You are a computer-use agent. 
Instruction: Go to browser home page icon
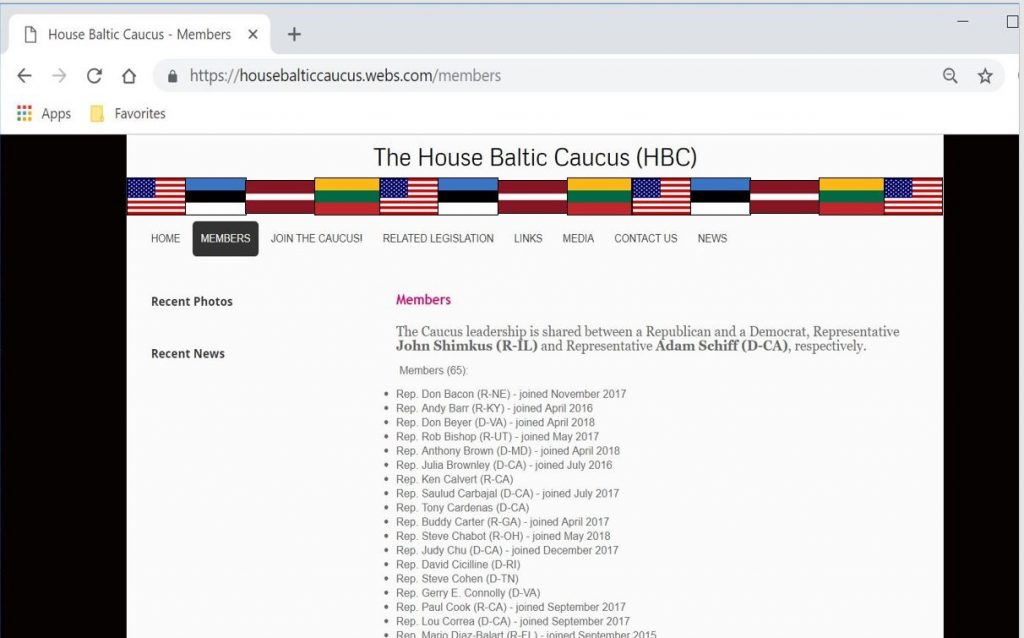click(129, 76)
